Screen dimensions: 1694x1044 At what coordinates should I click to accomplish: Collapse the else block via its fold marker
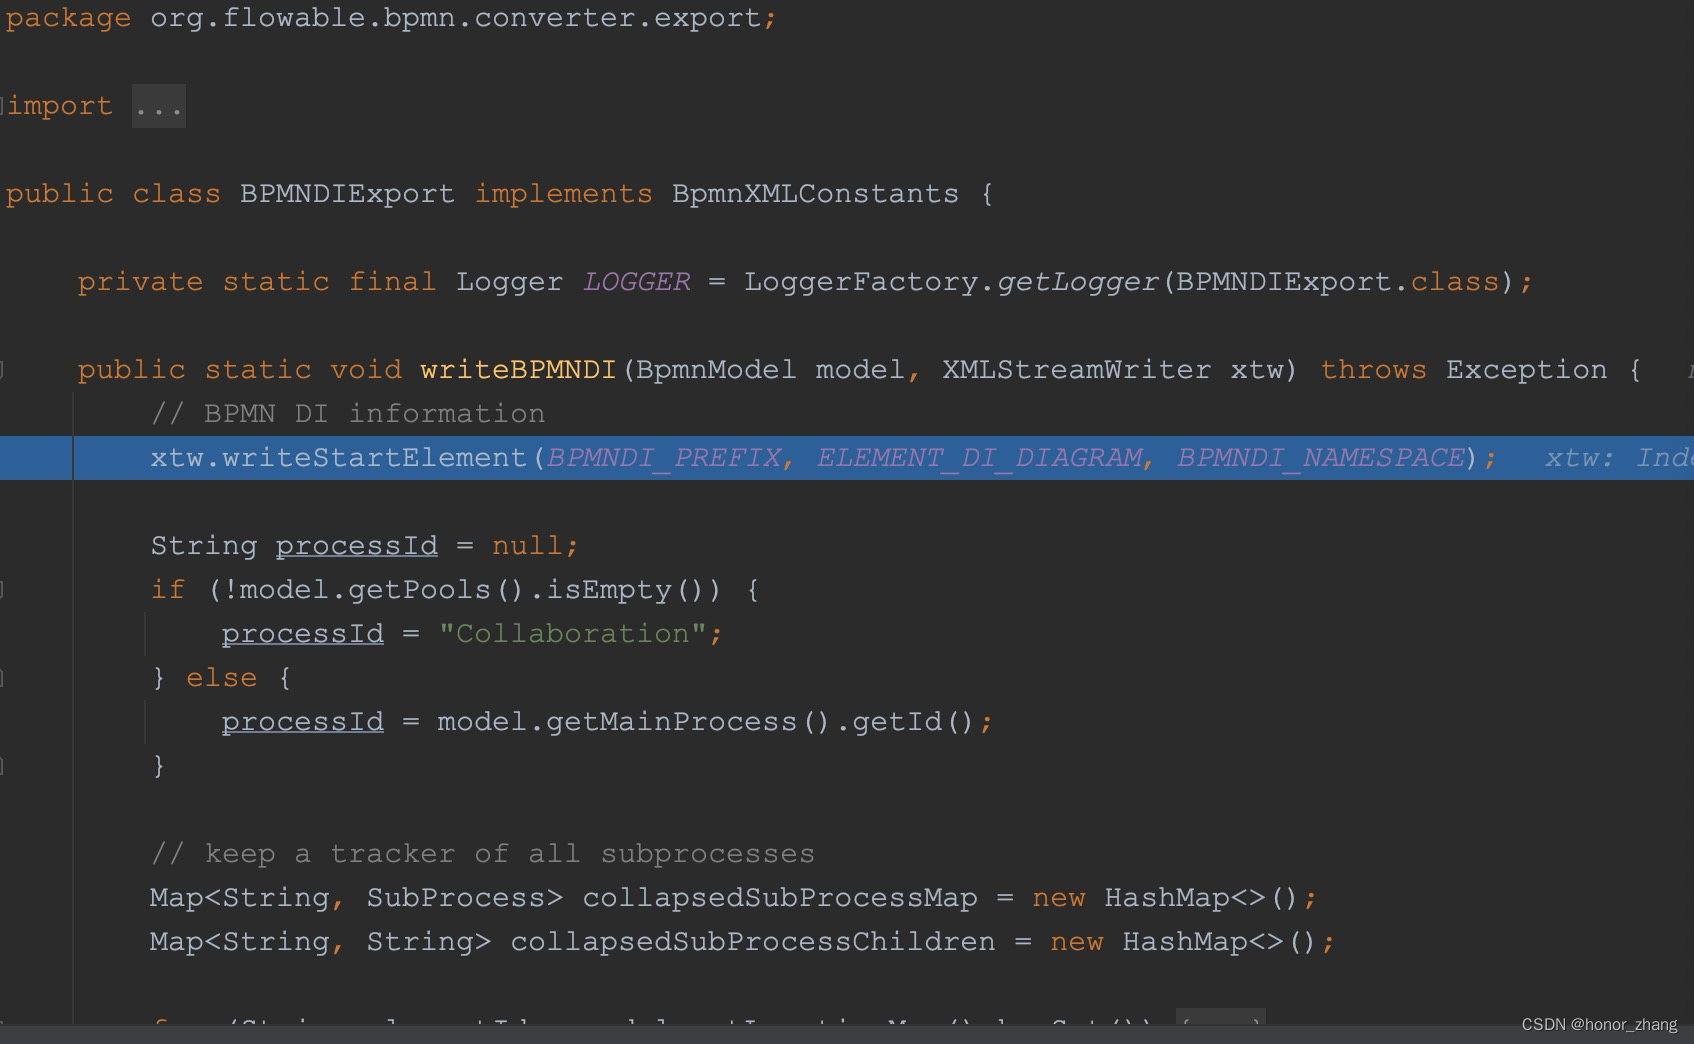coord(3,677)
